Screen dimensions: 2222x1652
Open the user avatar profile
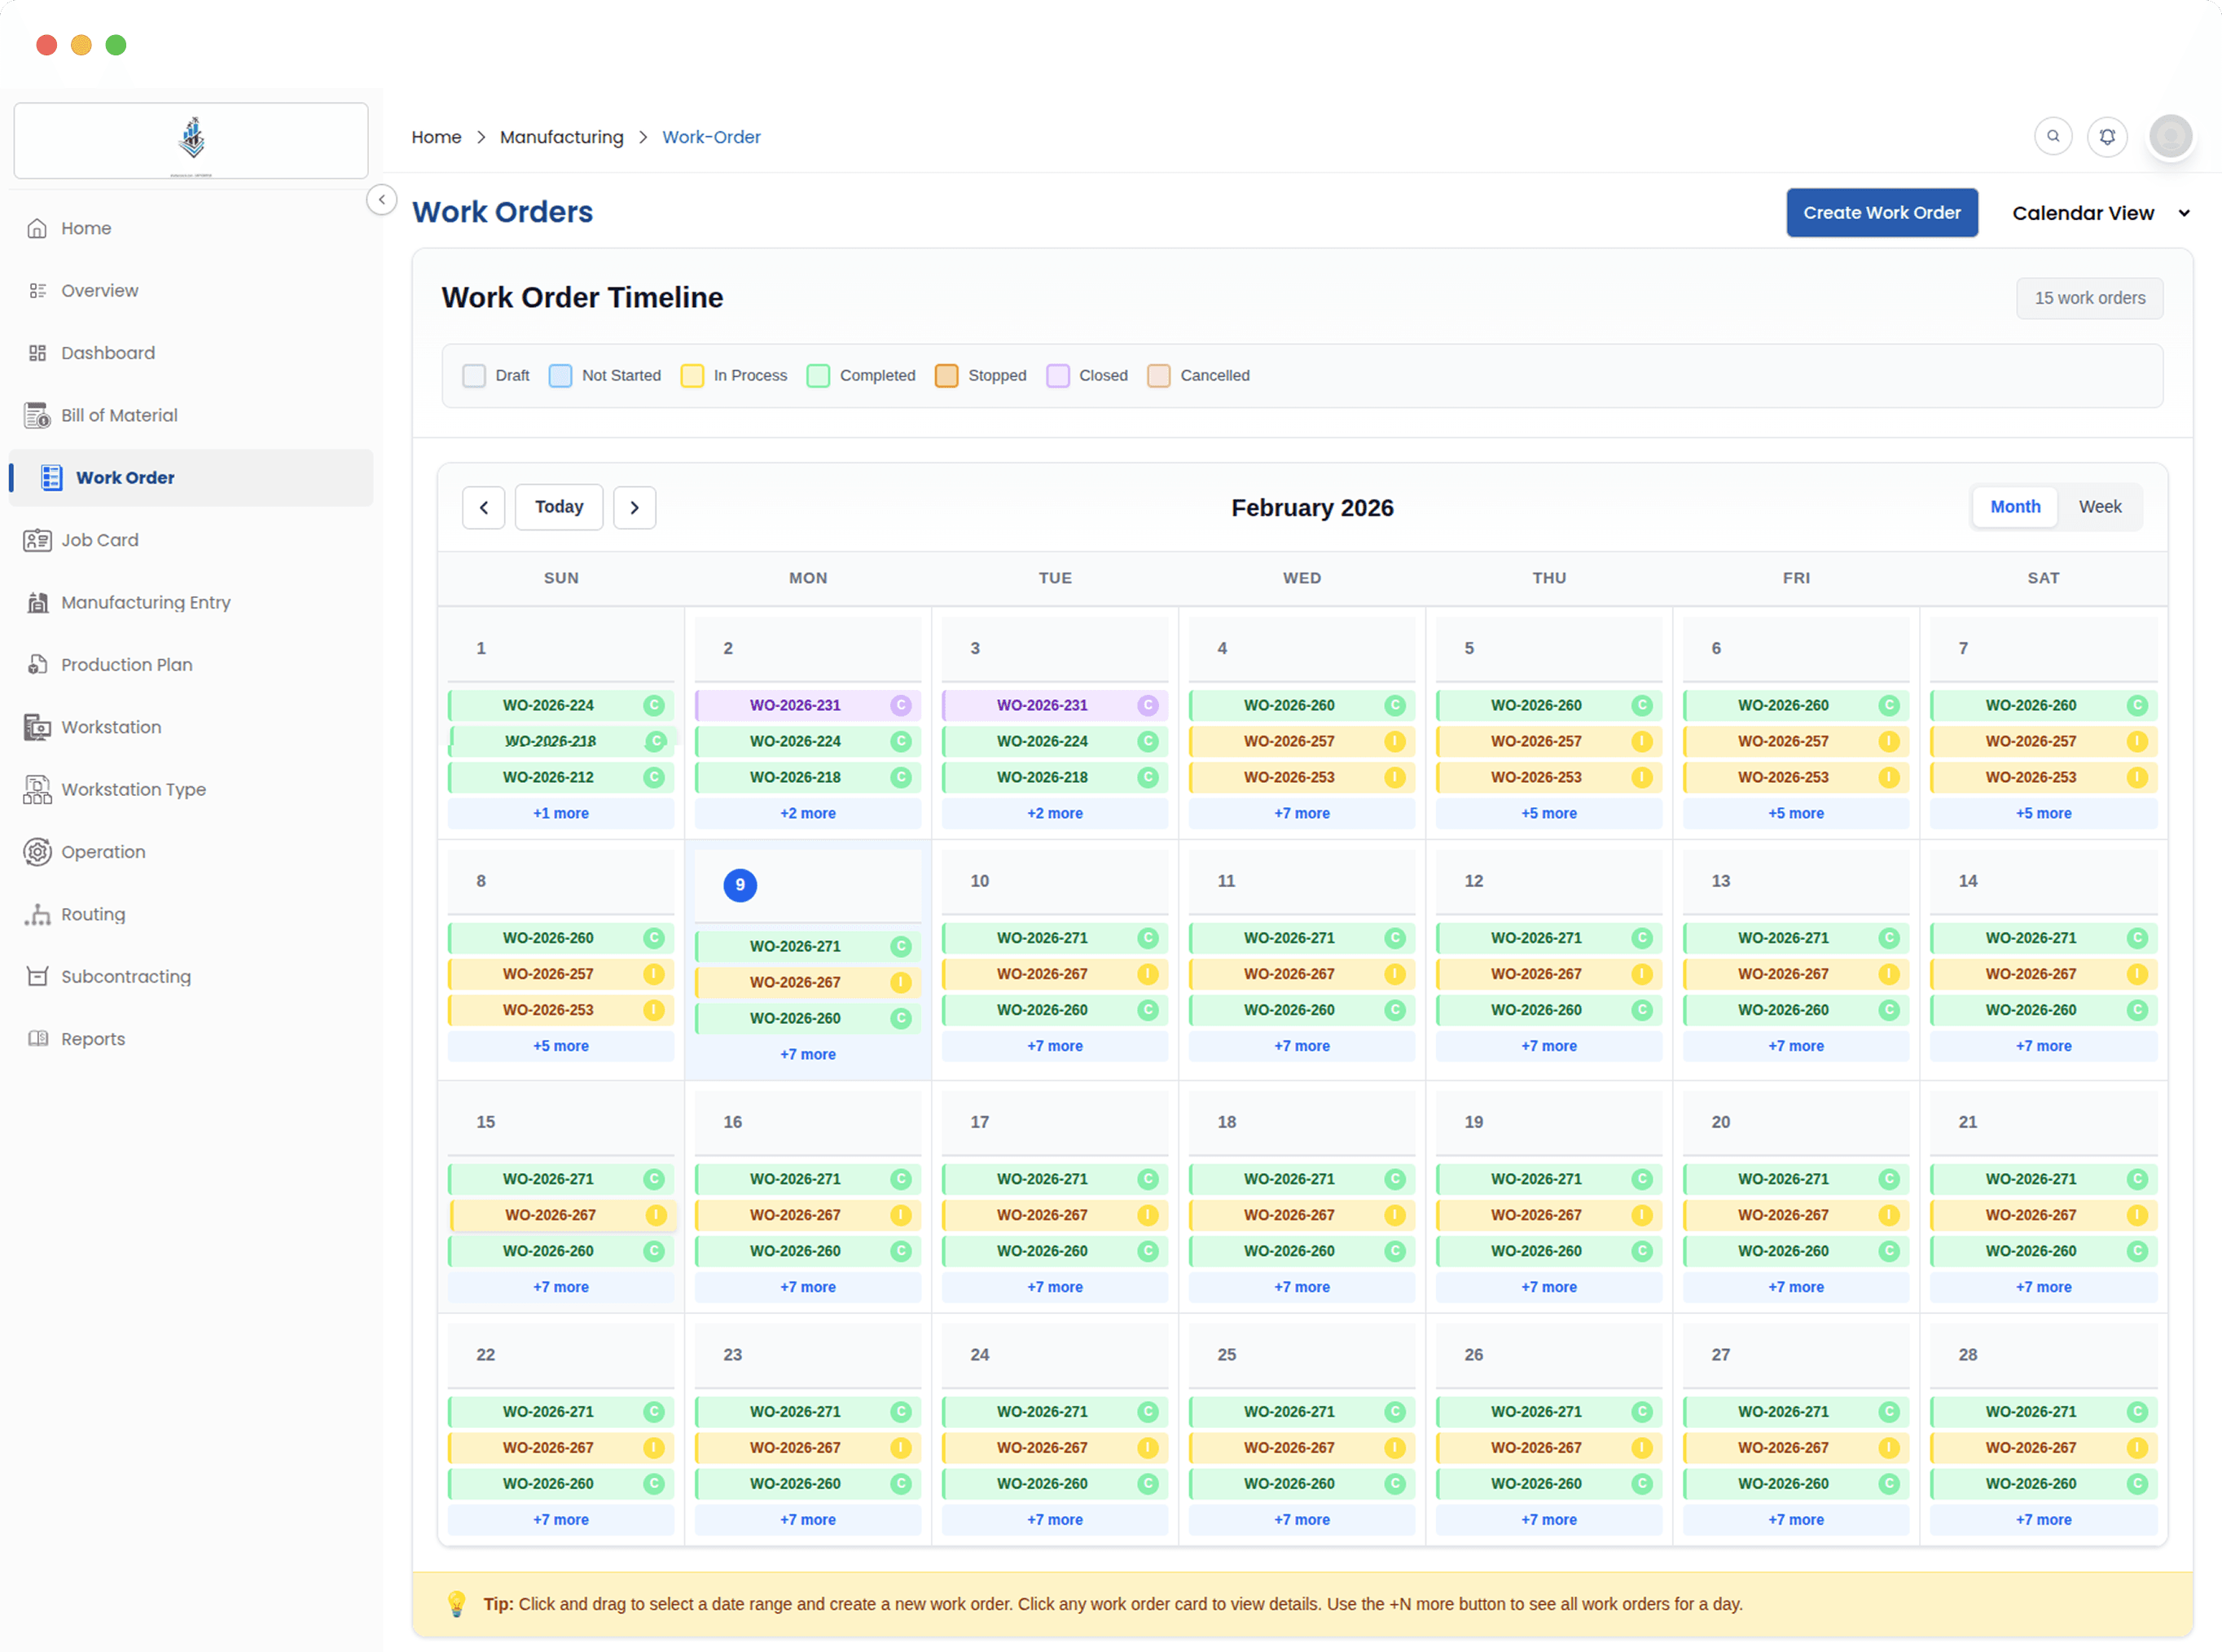pos(2170,136)
